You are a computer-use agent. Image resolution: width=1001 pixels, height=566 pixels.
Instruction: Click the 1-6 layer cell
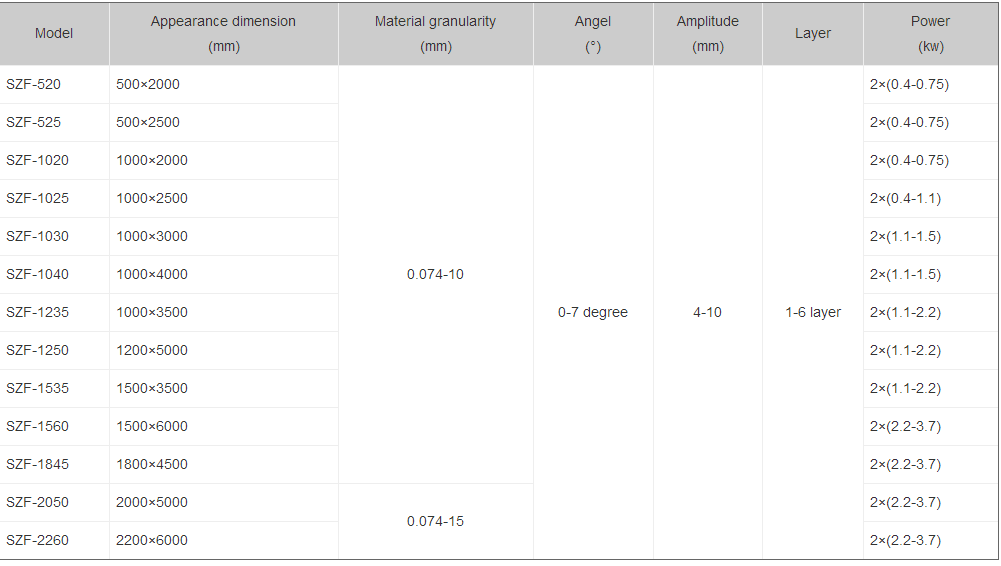[x=813, y=312]
